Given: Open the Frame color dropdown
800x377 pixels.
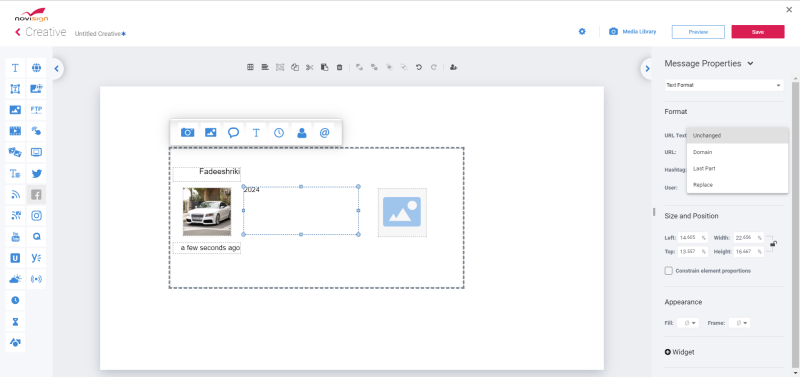Looking at the screenshot, I should pos(739,323).
